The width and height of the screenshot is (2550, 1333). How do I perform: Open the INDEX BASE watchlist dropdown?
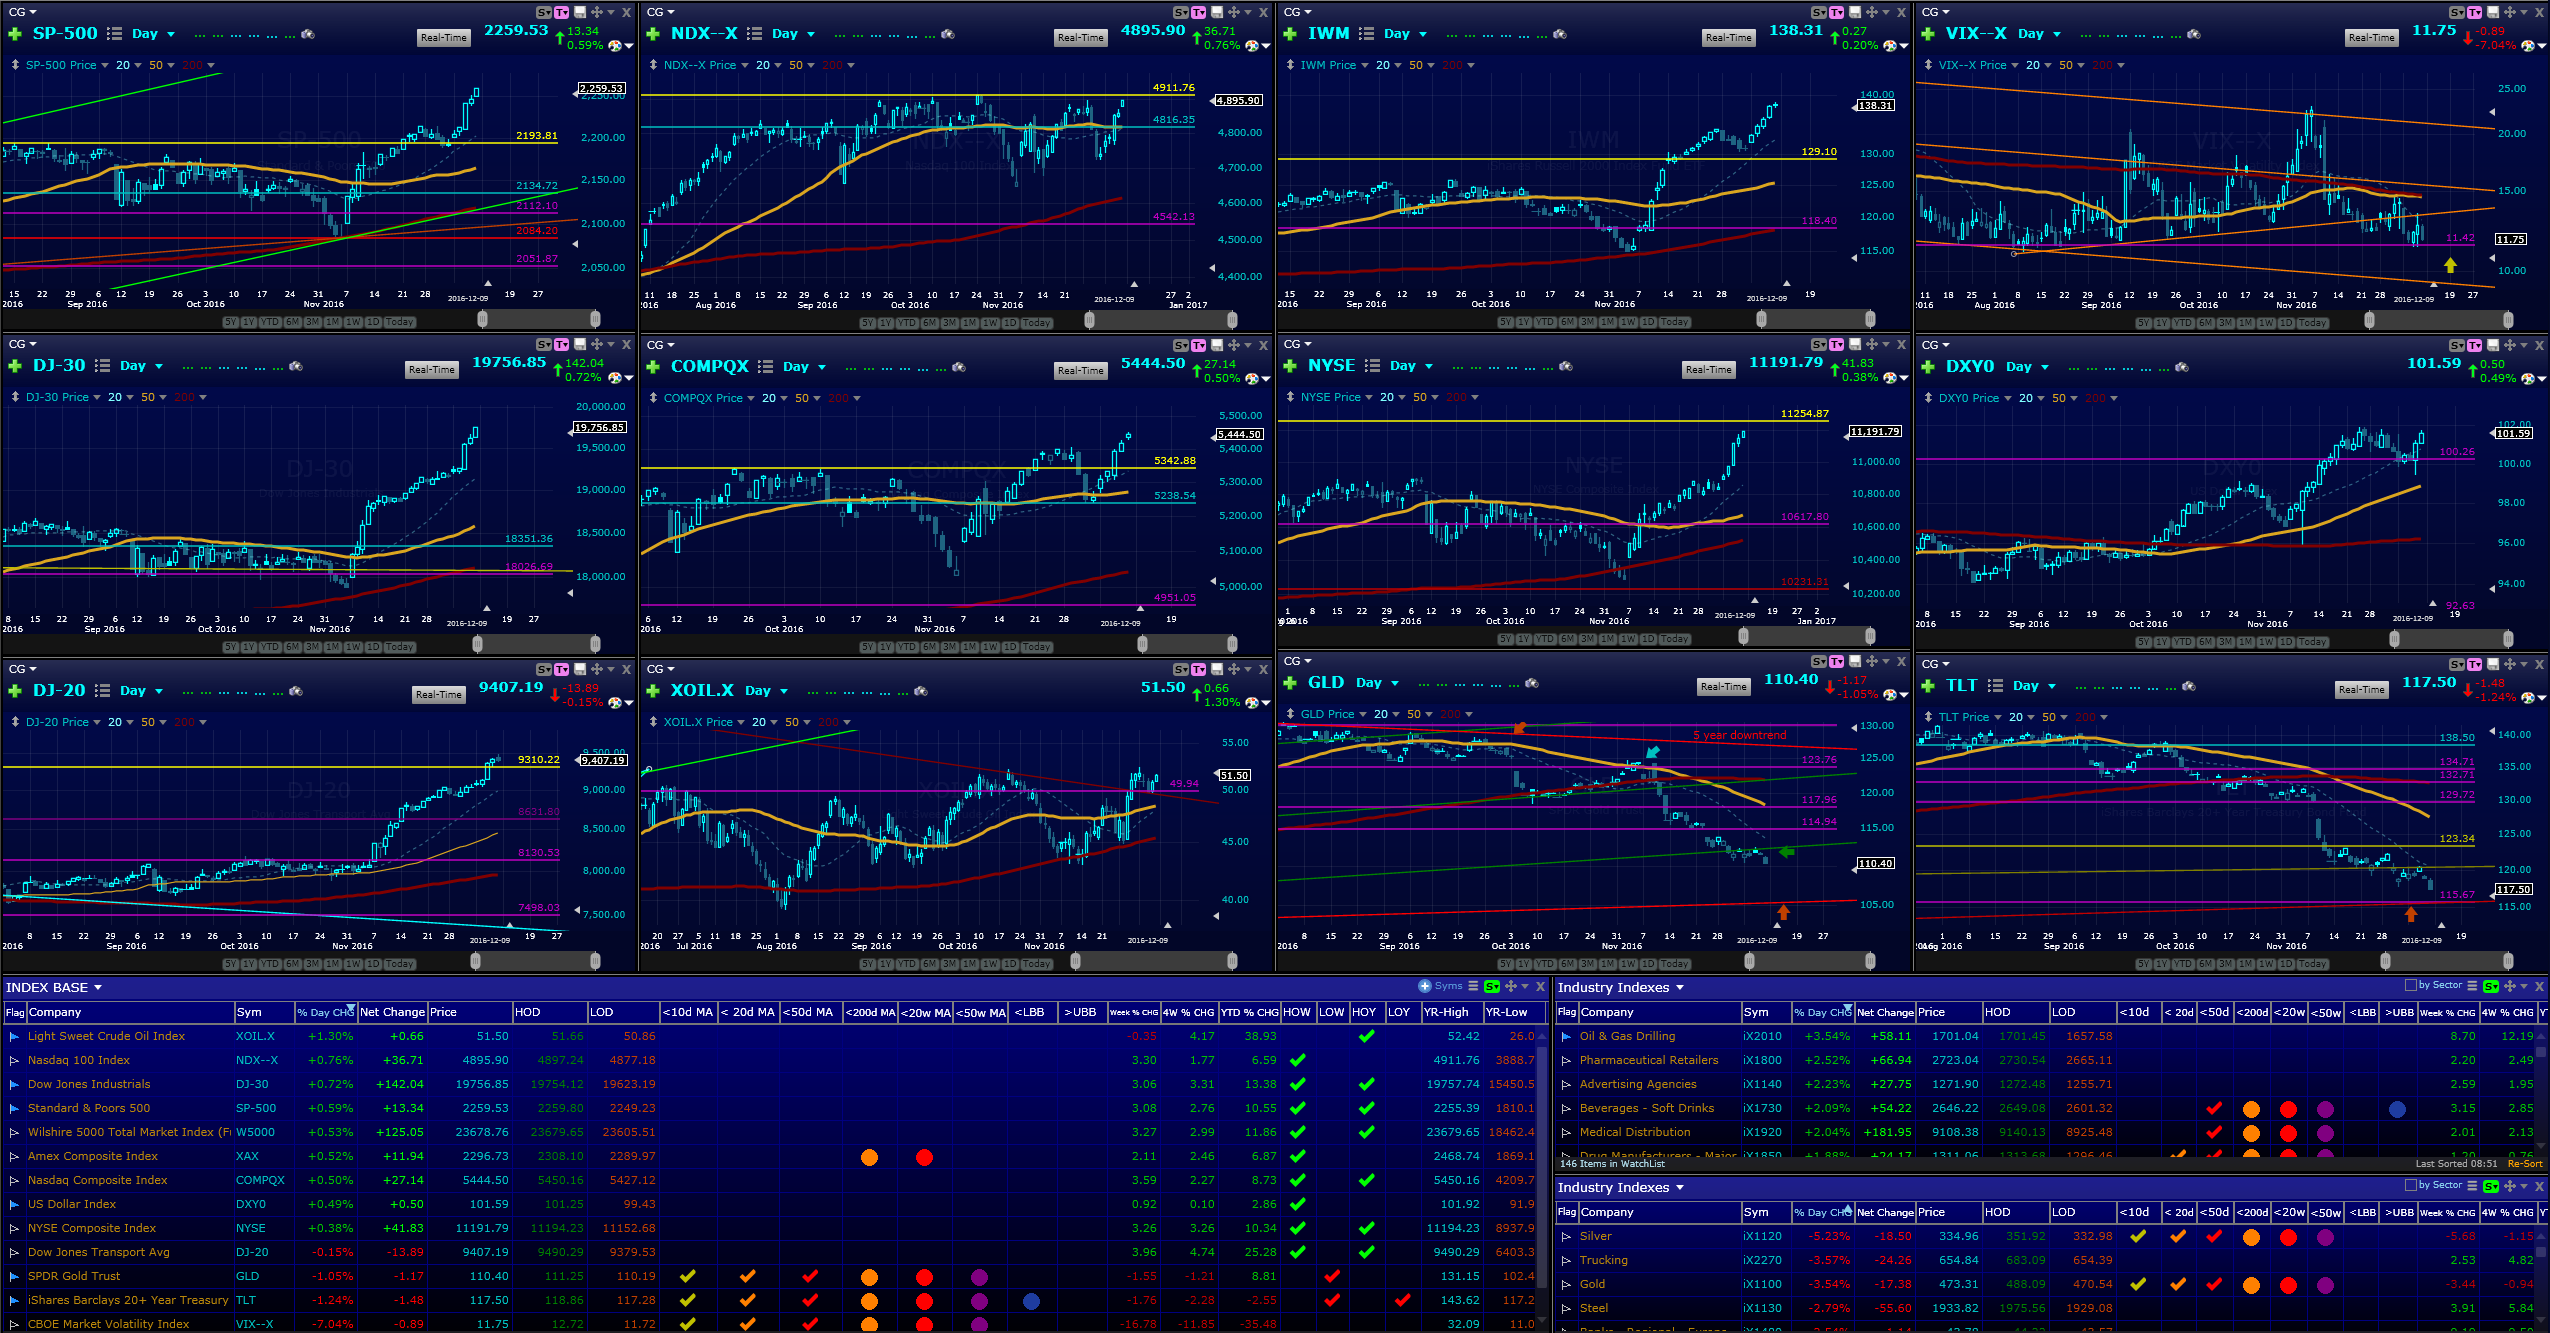[x=54, y=987]
